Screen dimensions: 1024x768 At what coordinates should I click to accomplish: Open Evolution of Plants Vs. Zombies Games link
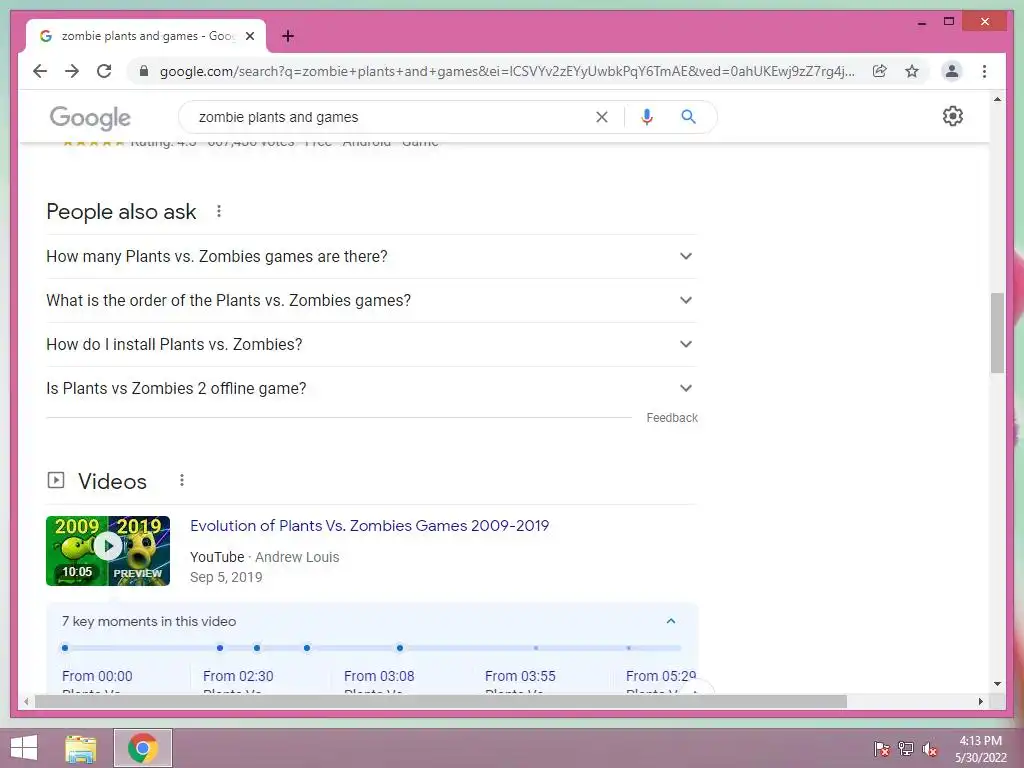(370, 526)
